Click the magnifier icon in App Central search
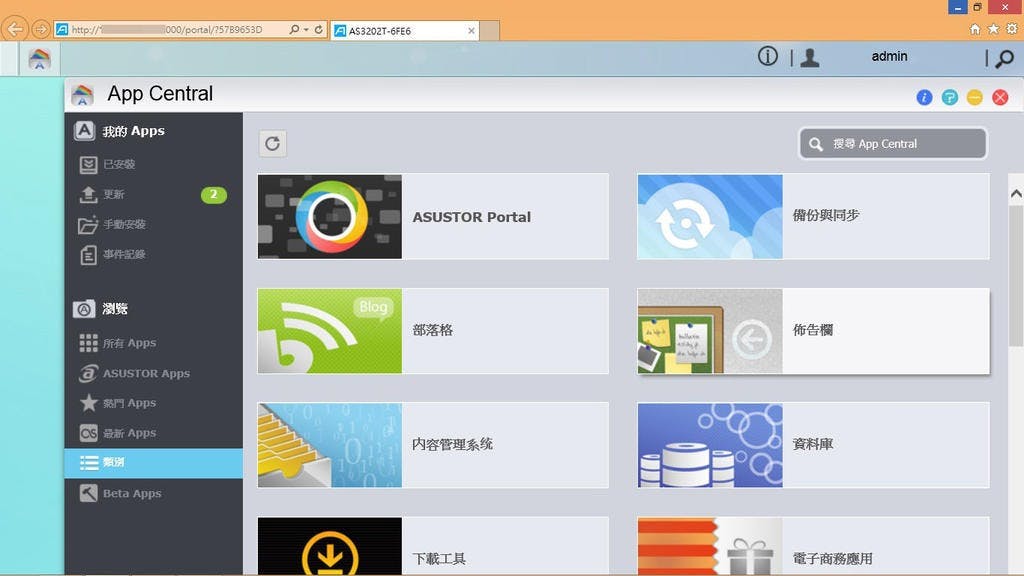Viewport: 1024px width, 576px height. (816, 144)
